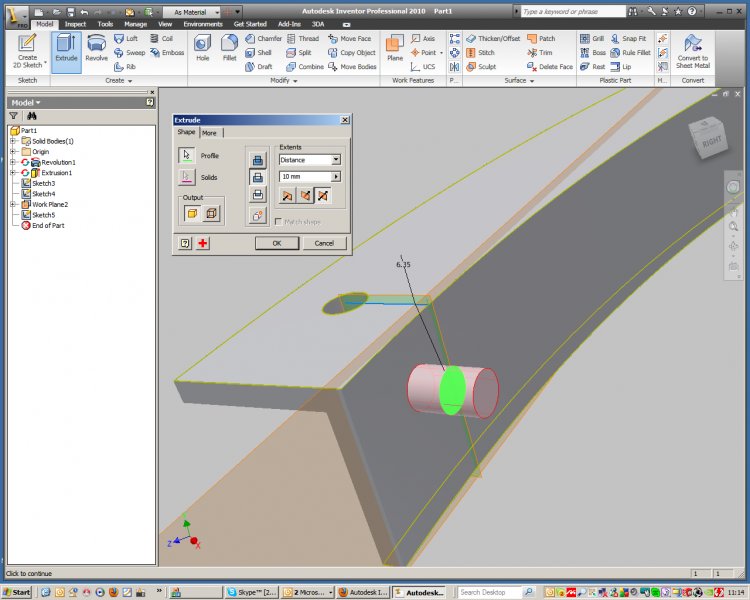Open the Tools ribbon tab
The height and width of the screenshot is (600, 750).
[105, 24]
